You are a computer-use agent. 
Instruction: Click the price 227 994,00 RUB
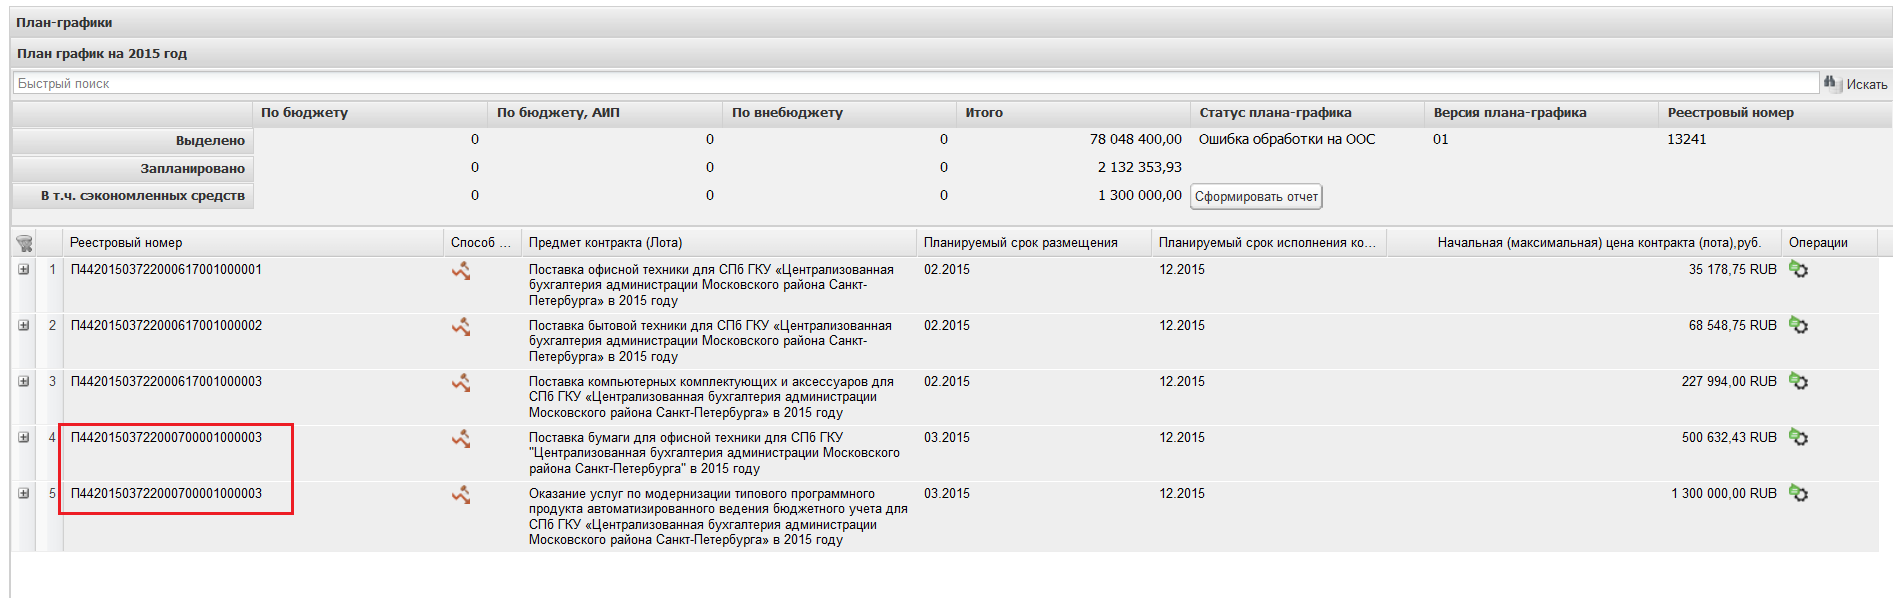tap(1729, 381)
